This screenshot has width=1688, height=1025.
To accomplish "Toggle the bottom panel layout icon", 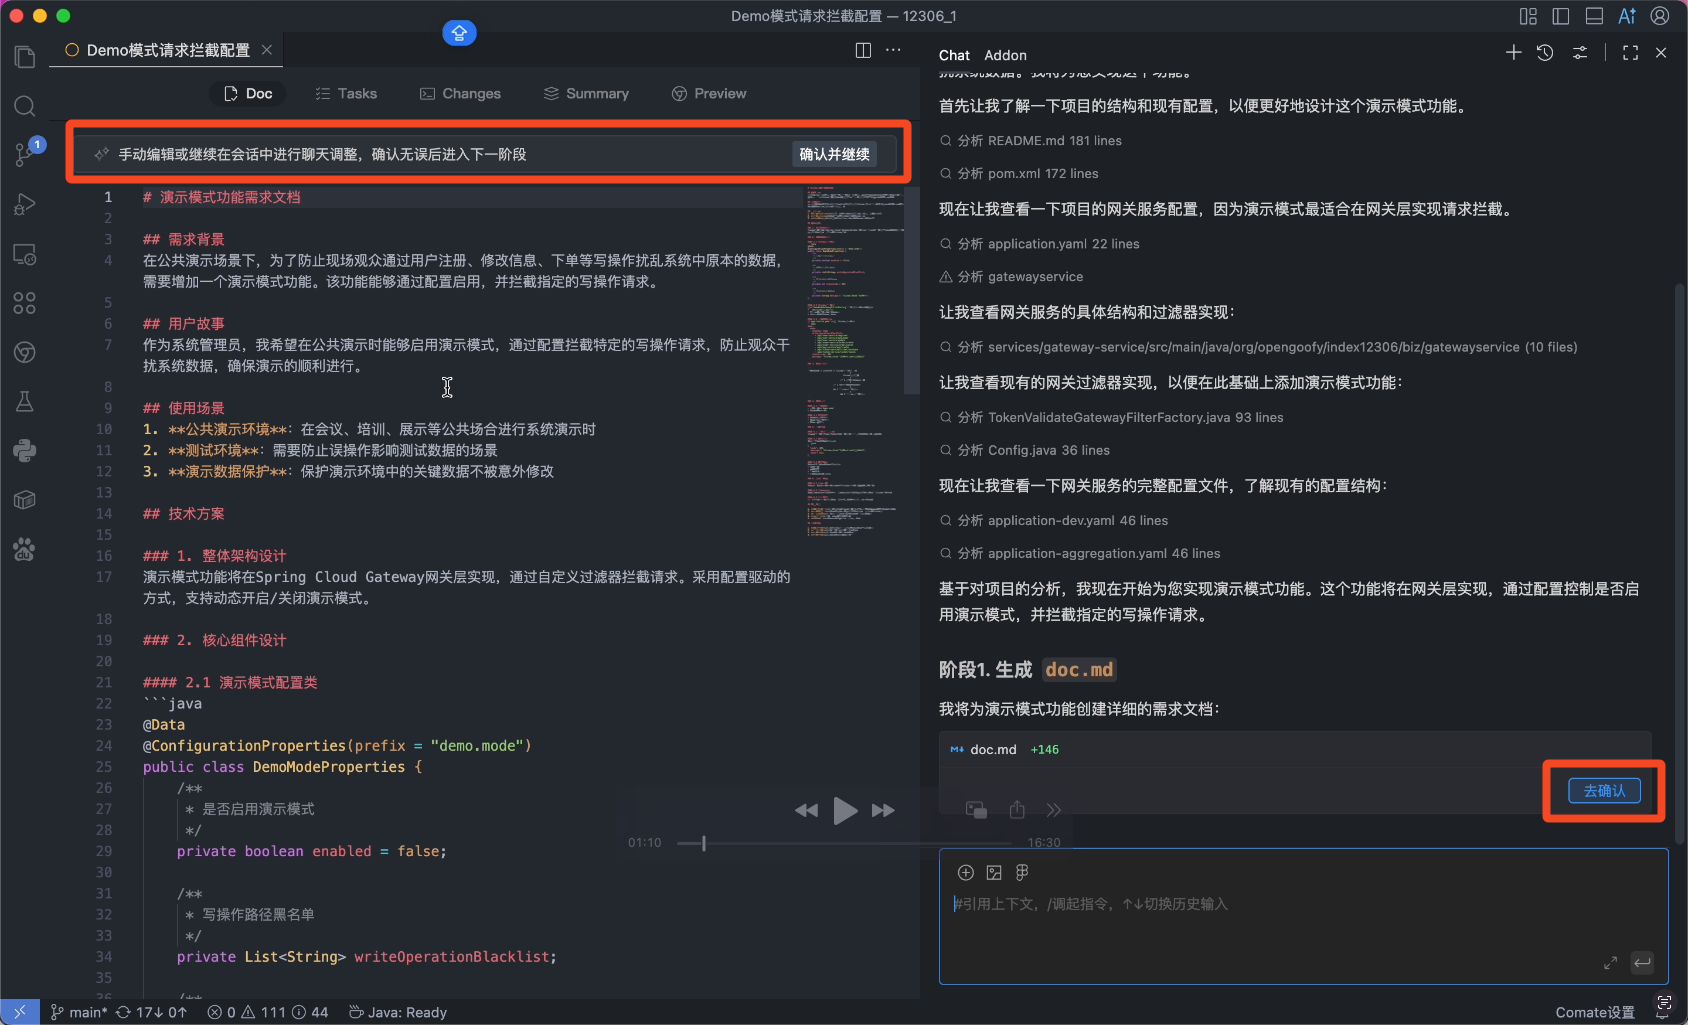I will [1594, 16].
